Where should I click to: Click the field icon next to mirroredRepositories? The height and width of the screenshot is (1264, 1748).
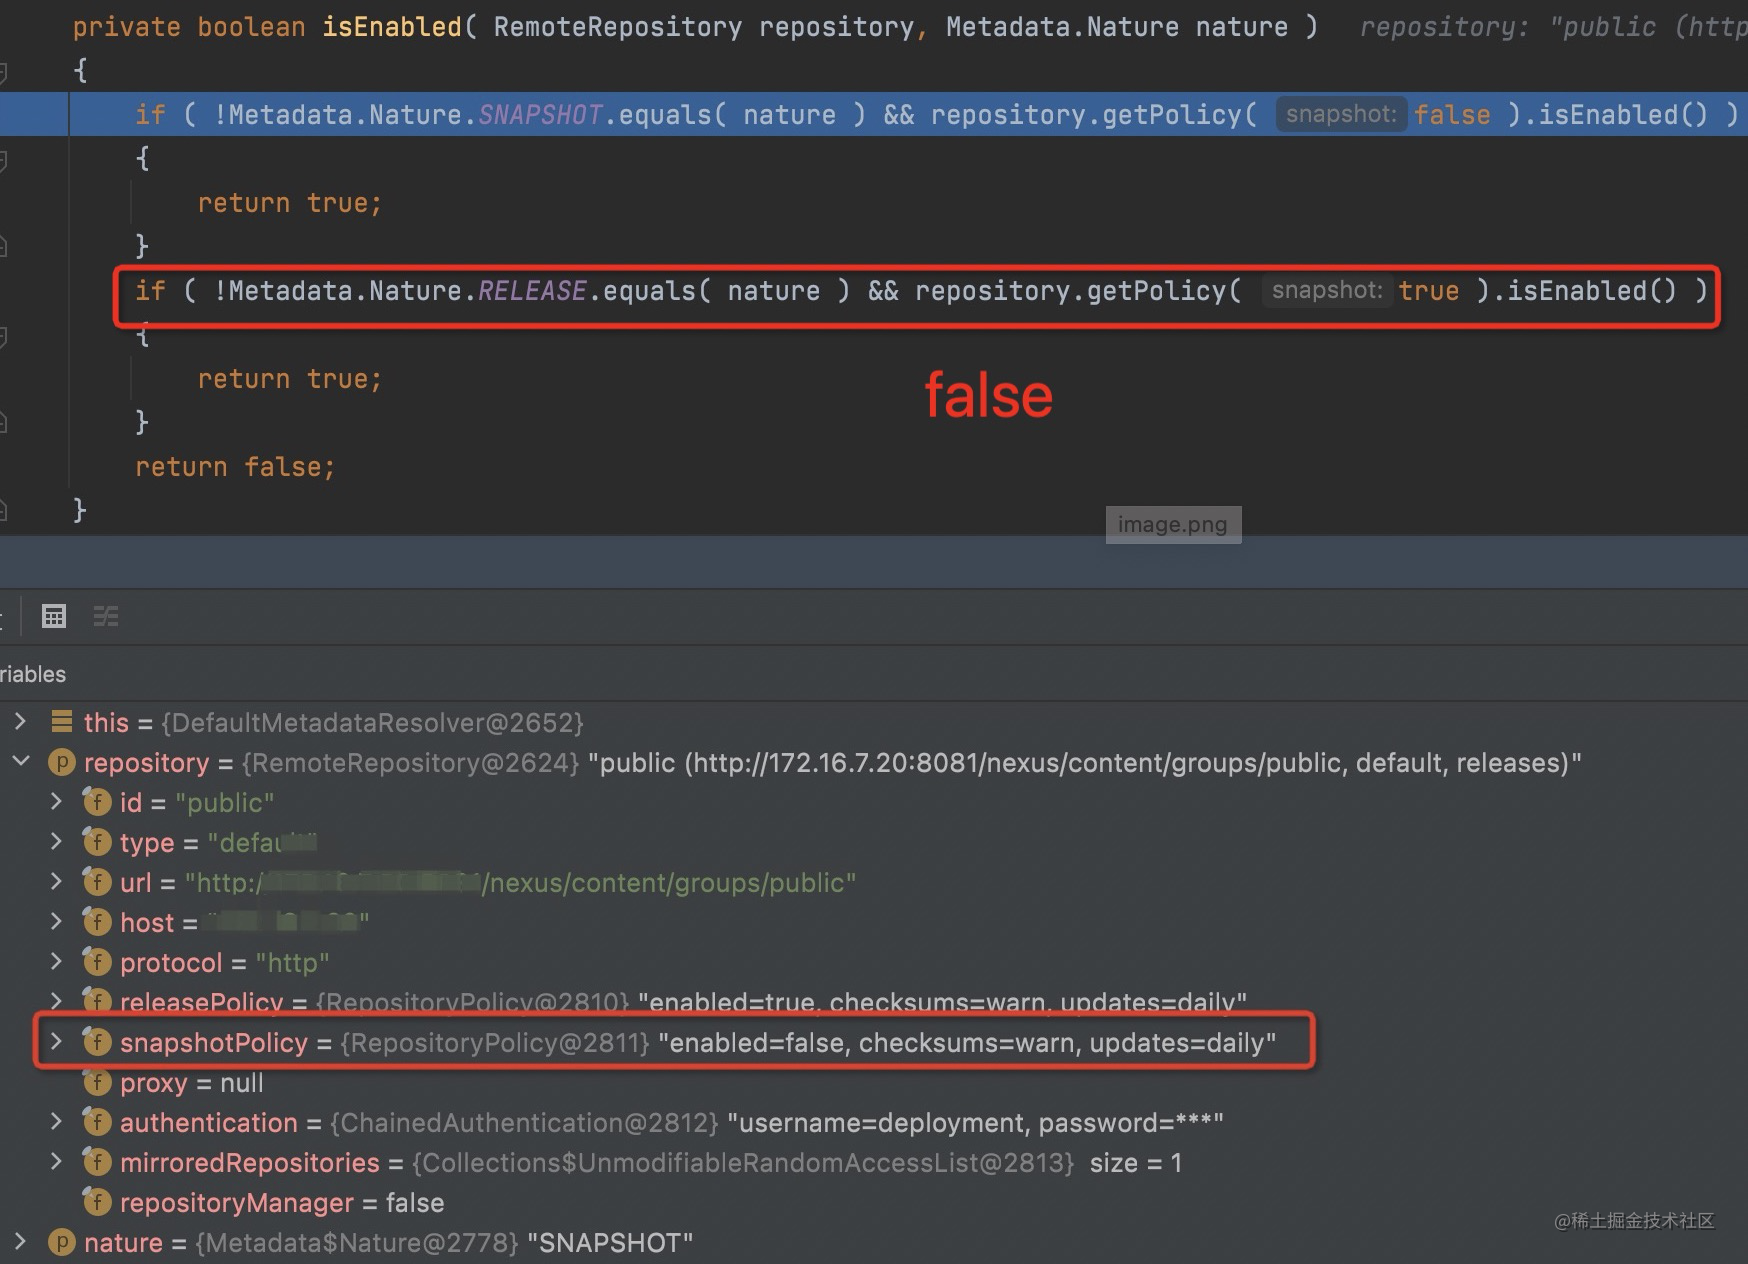[x=97, y=1162]
